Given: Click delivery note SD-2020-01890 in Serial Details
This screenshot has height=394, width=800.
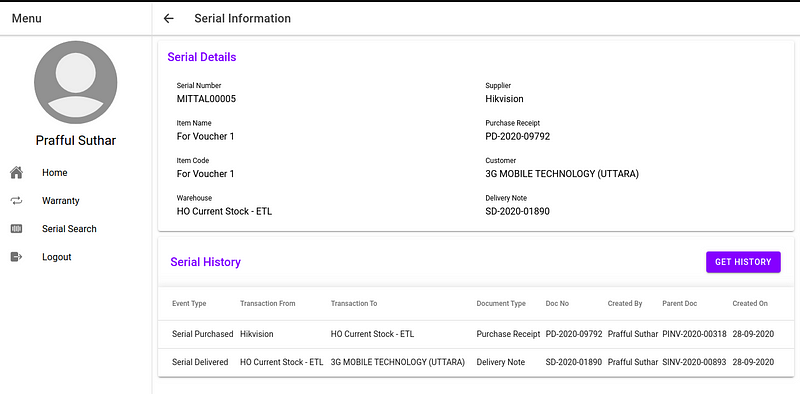Looking at the screenshot, I should coord(517,211).
